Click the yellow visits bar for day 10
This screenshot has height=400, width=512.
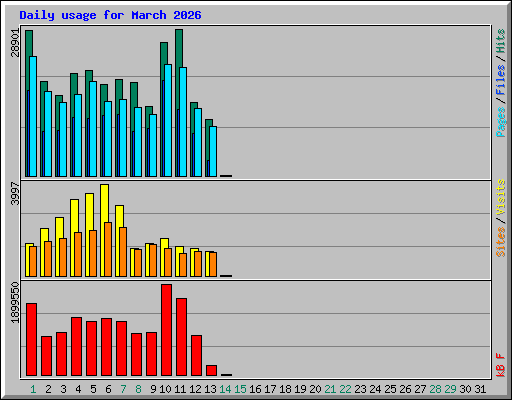click(x=164, y=243)
